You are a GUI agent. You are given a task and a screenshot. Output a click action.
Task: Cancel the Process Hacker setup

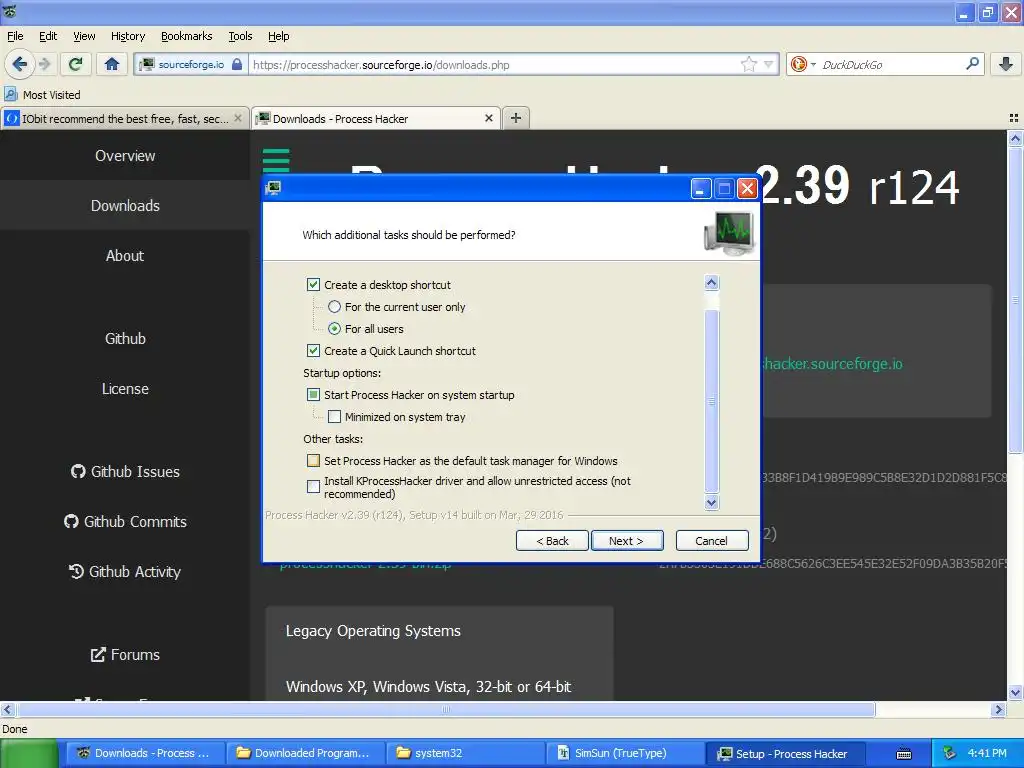[712, 541]
